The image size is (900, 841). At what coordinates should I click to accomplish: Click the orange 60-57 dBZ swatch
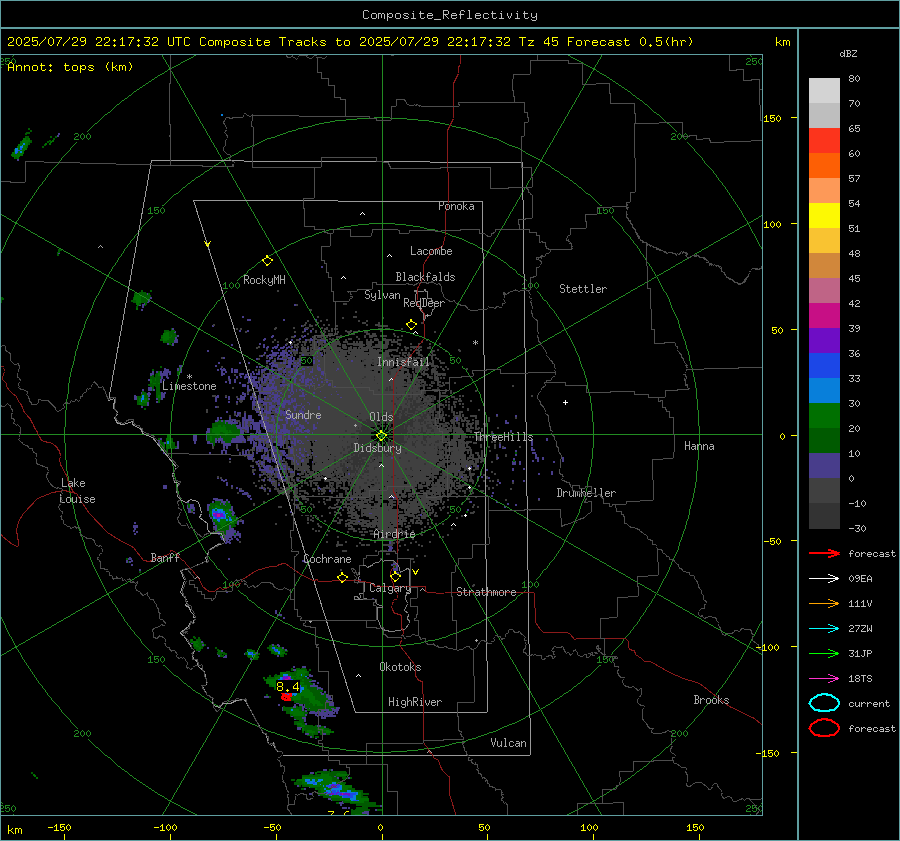824,165
